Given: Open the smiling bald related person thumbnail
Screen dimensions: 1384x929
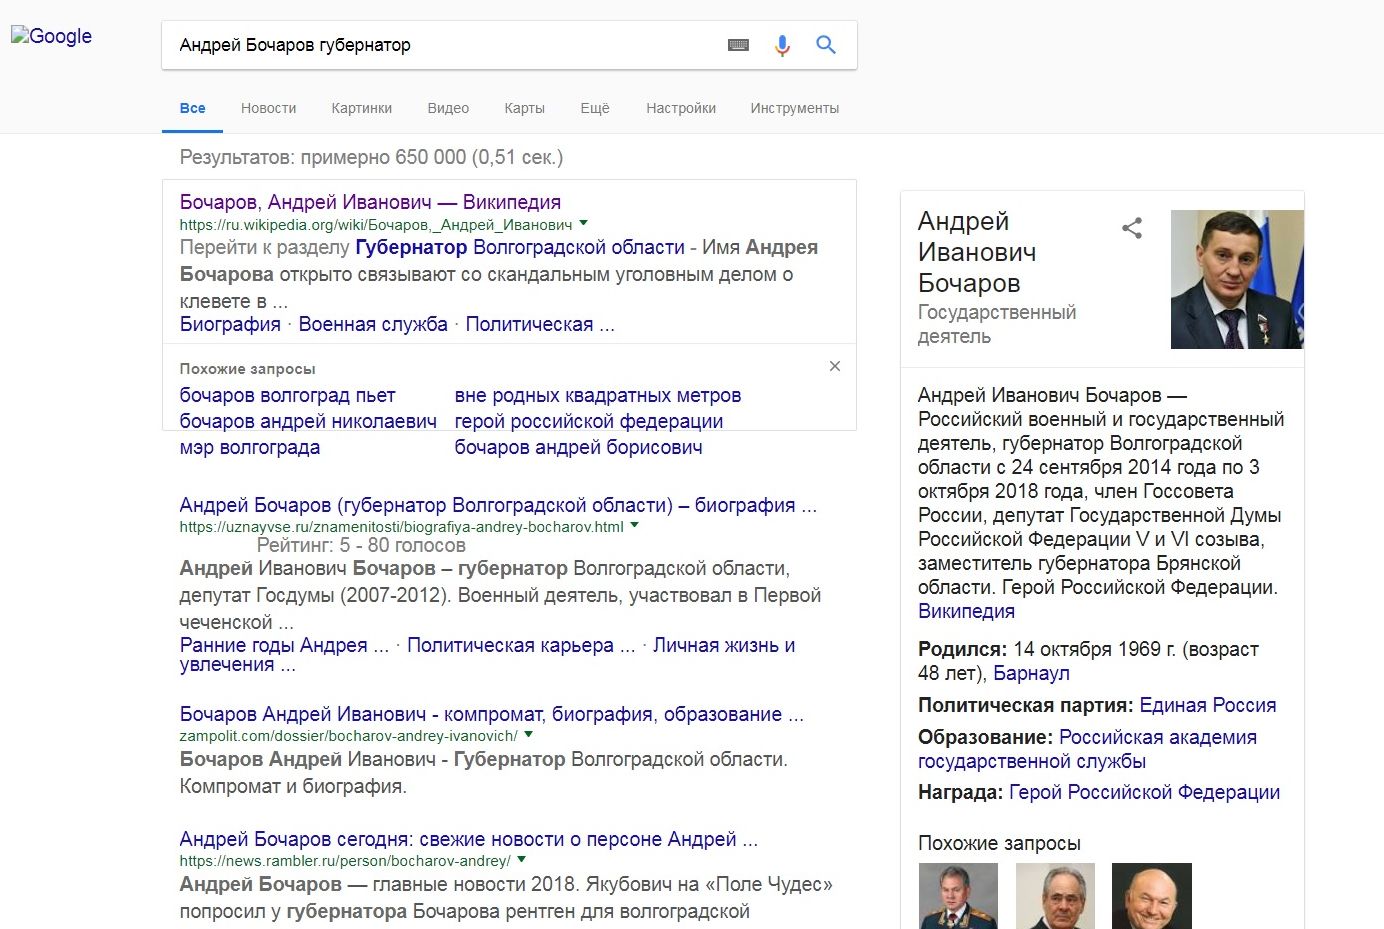Looking at the screenshot, I should pos(1152,896).
